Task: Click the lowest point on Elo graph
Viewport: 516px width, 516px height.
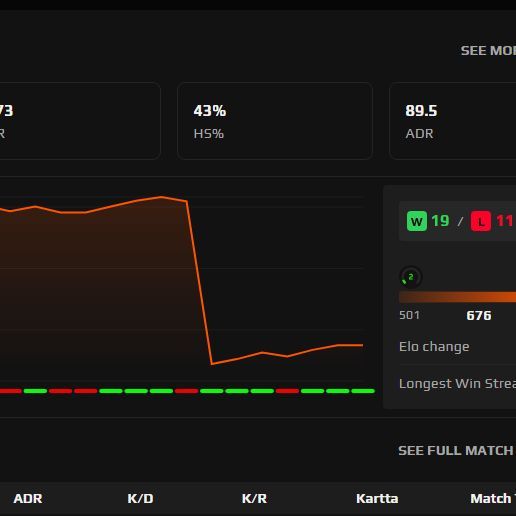Action: [x=212, y=364]
